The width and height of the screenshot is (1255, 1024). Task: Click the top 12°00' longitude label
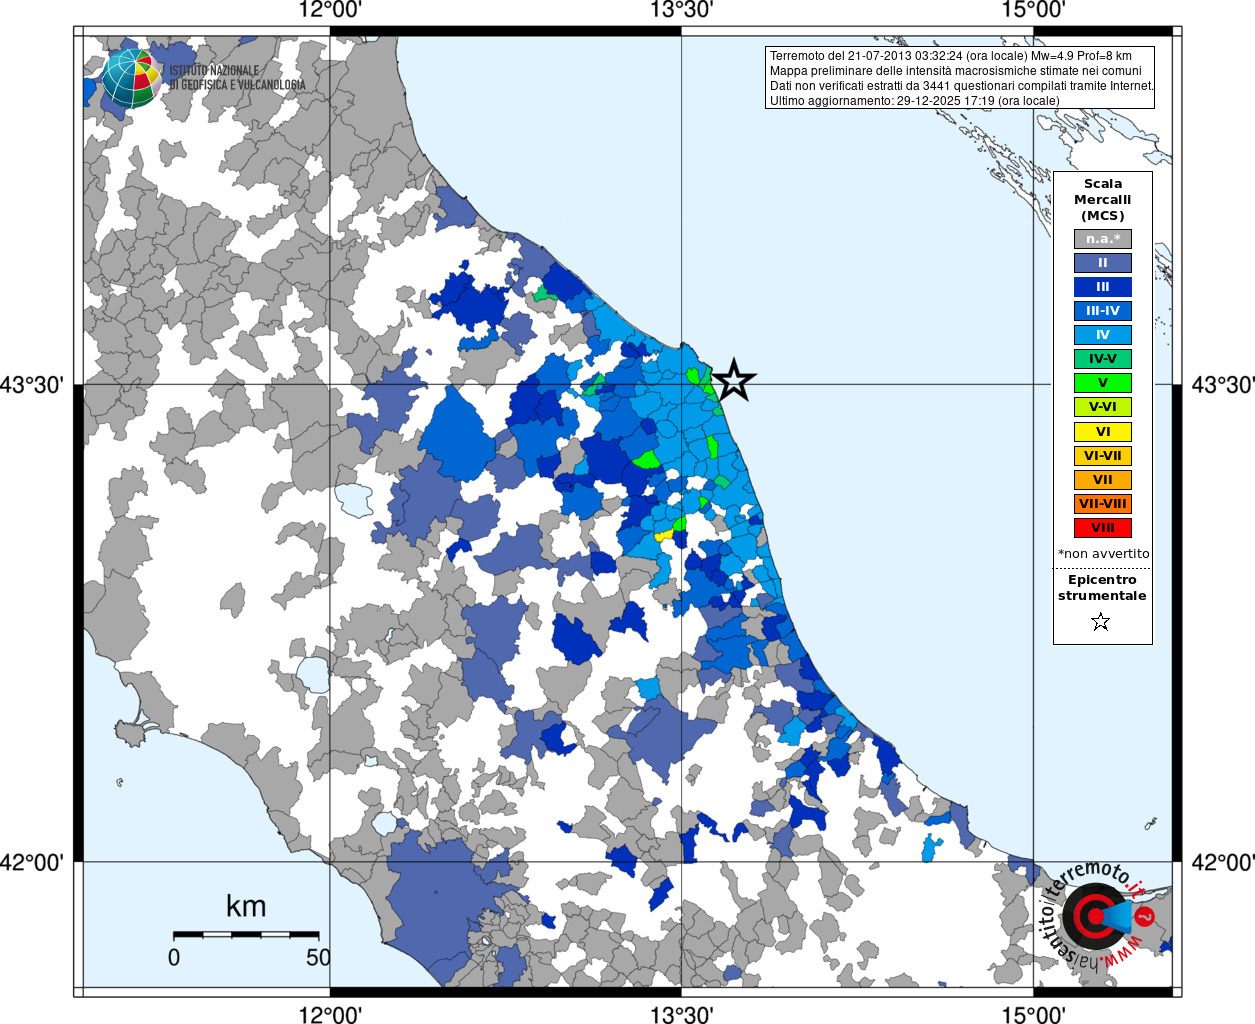pyautogui.click(x=330, y=10)
